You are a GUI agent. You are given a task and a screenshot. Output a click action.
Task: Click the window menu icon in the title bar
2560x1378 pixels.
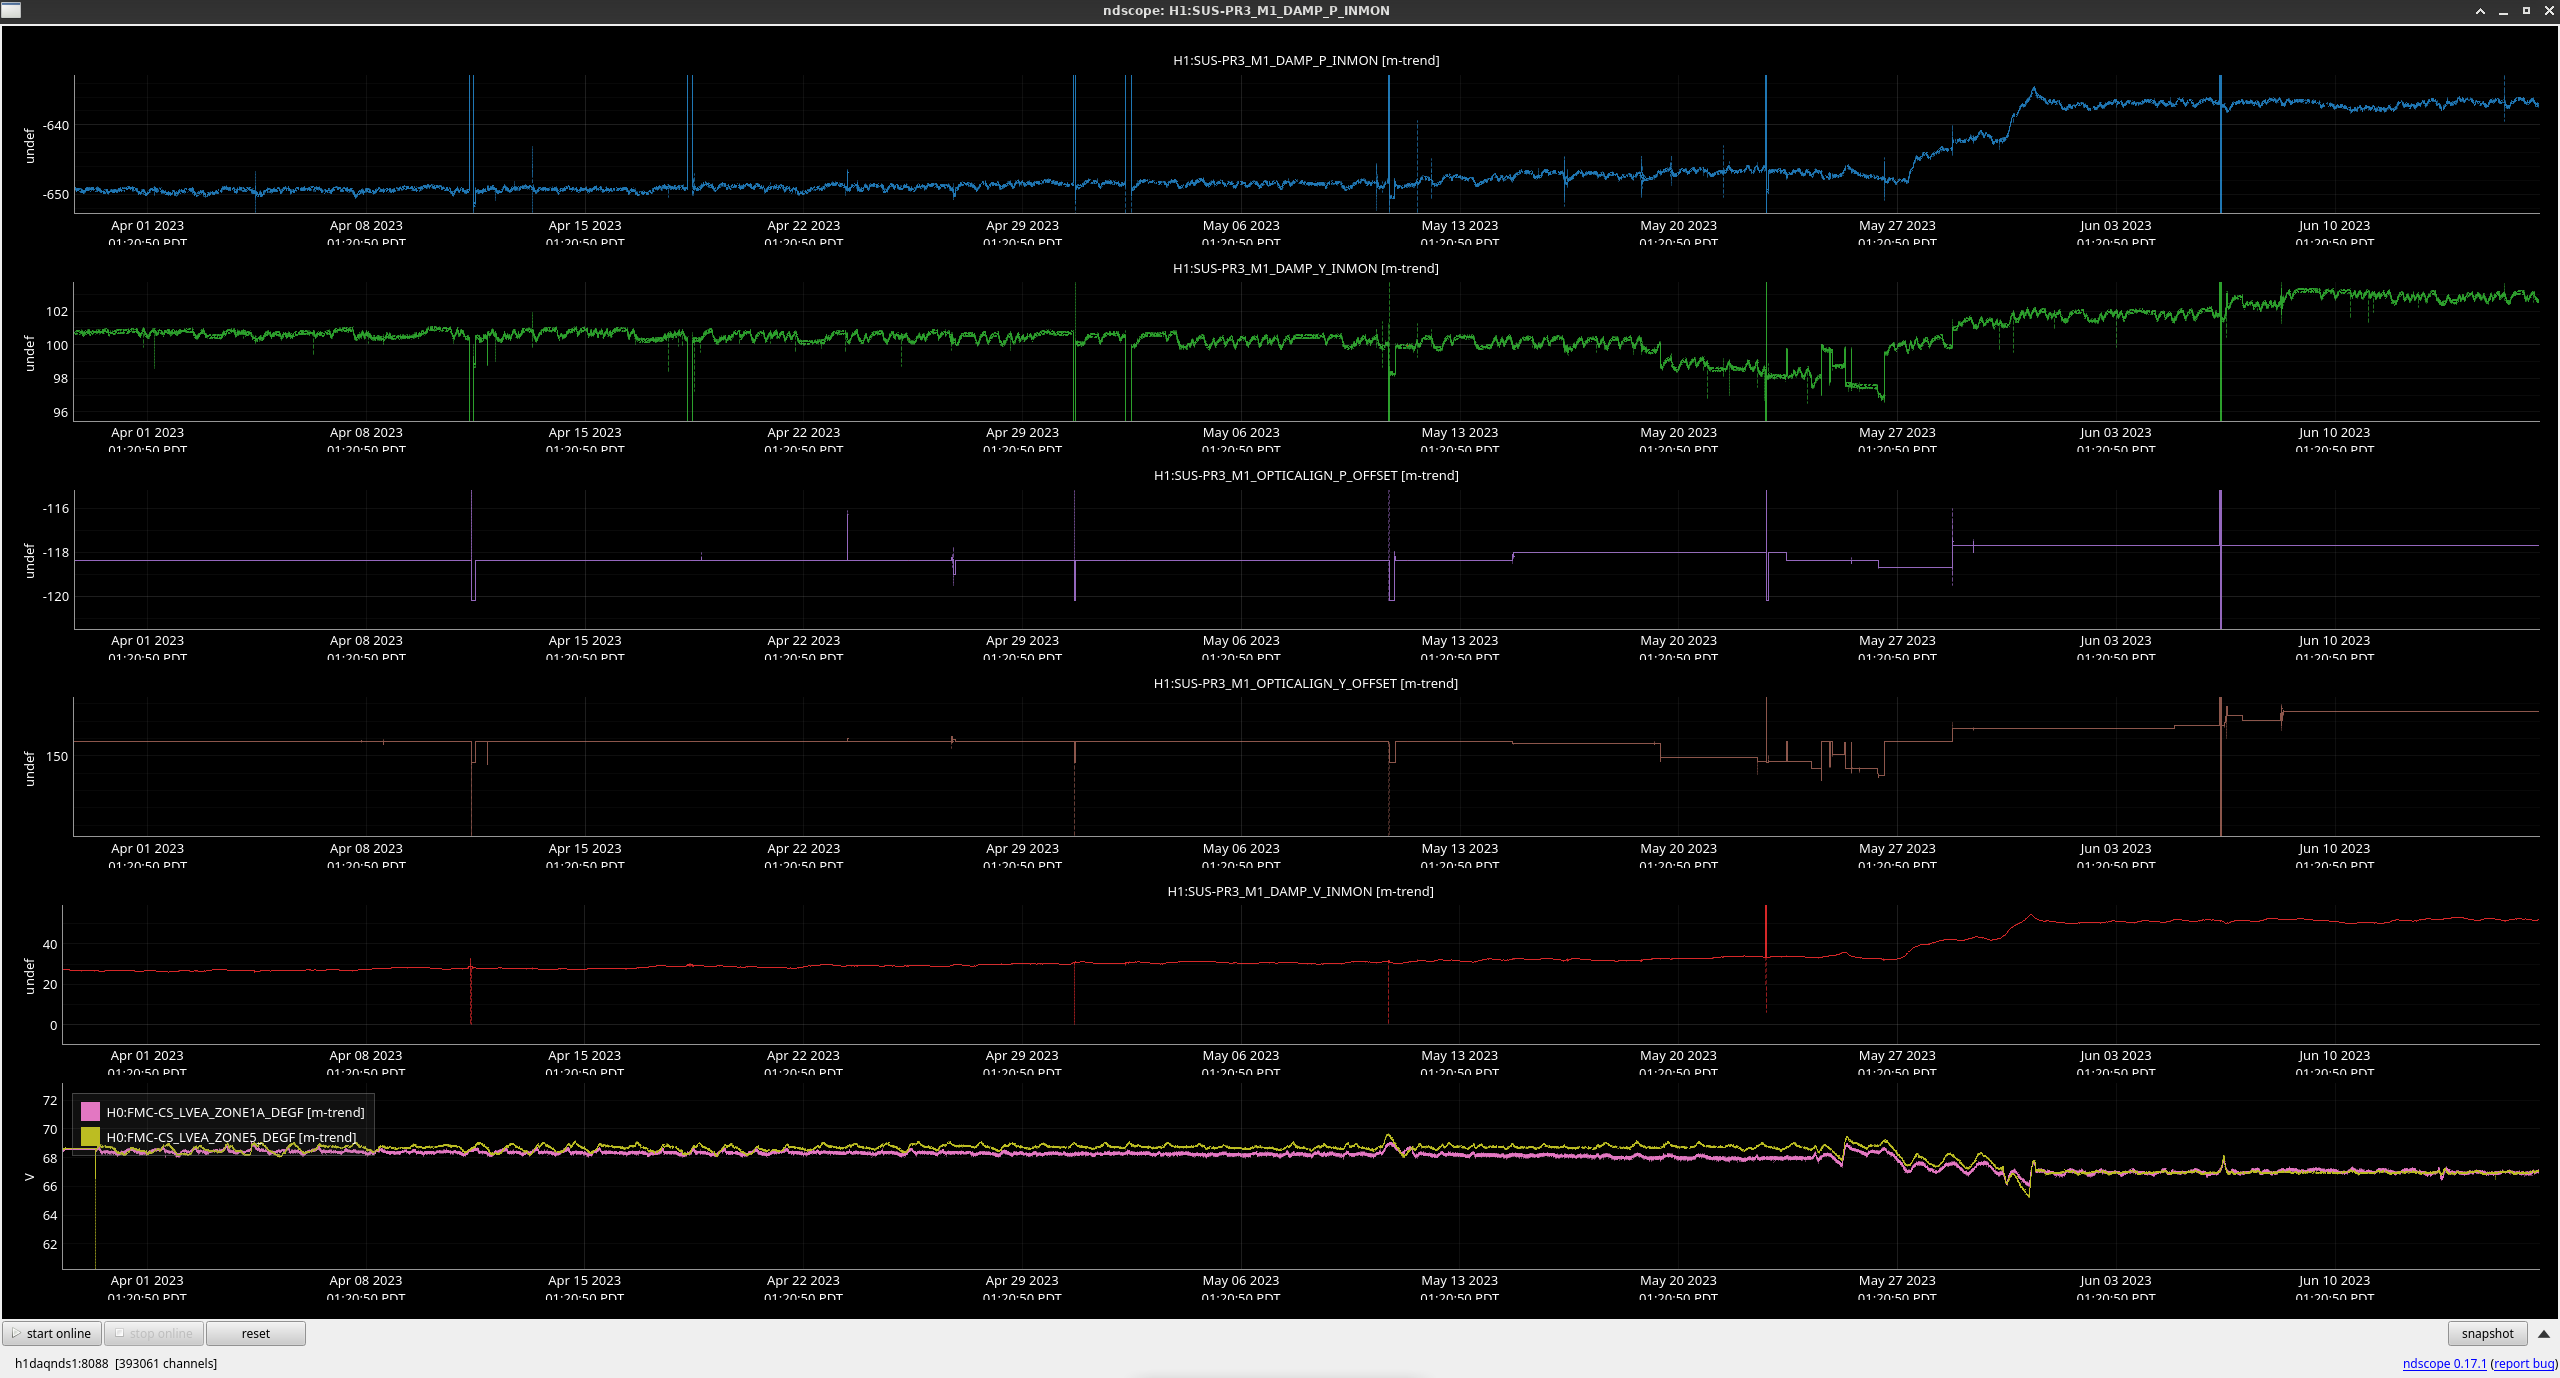click(11, 10)
